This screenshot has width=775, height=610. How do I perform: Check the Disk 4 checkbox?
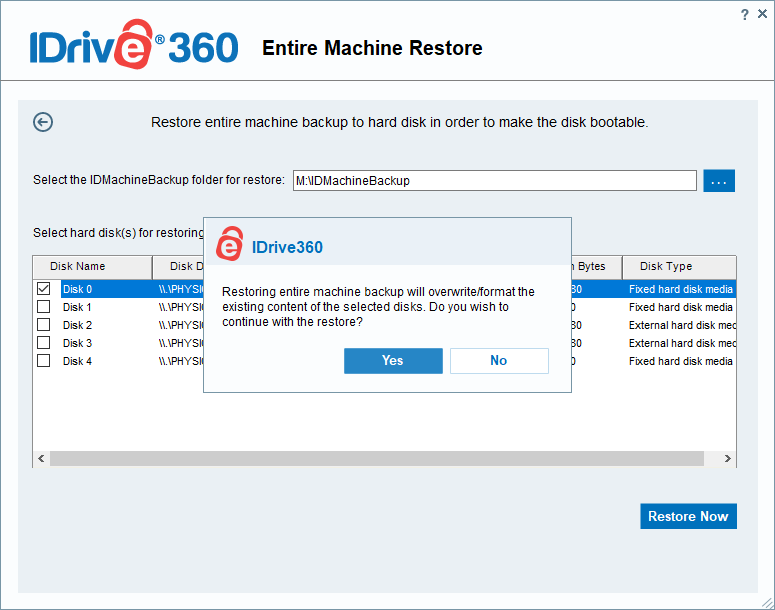pos(44,361)
